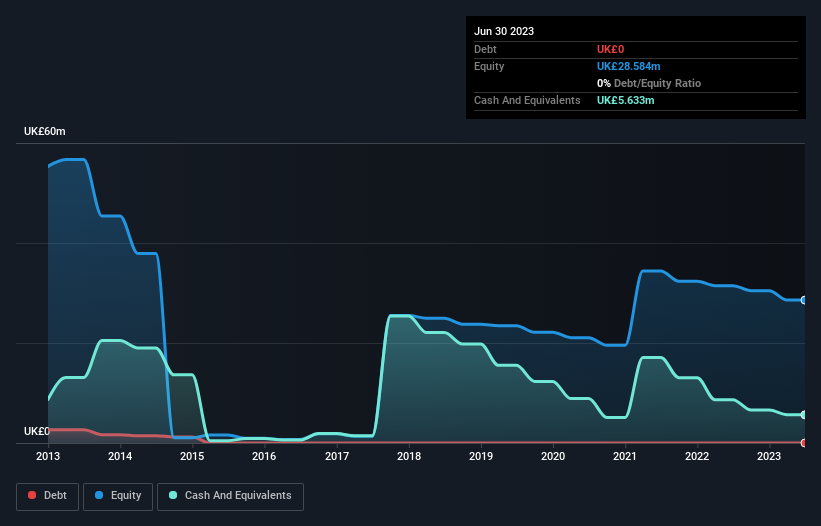Click the 0% Debt/Equity Ratio text

pyautogui.click(x=649, y=83)
